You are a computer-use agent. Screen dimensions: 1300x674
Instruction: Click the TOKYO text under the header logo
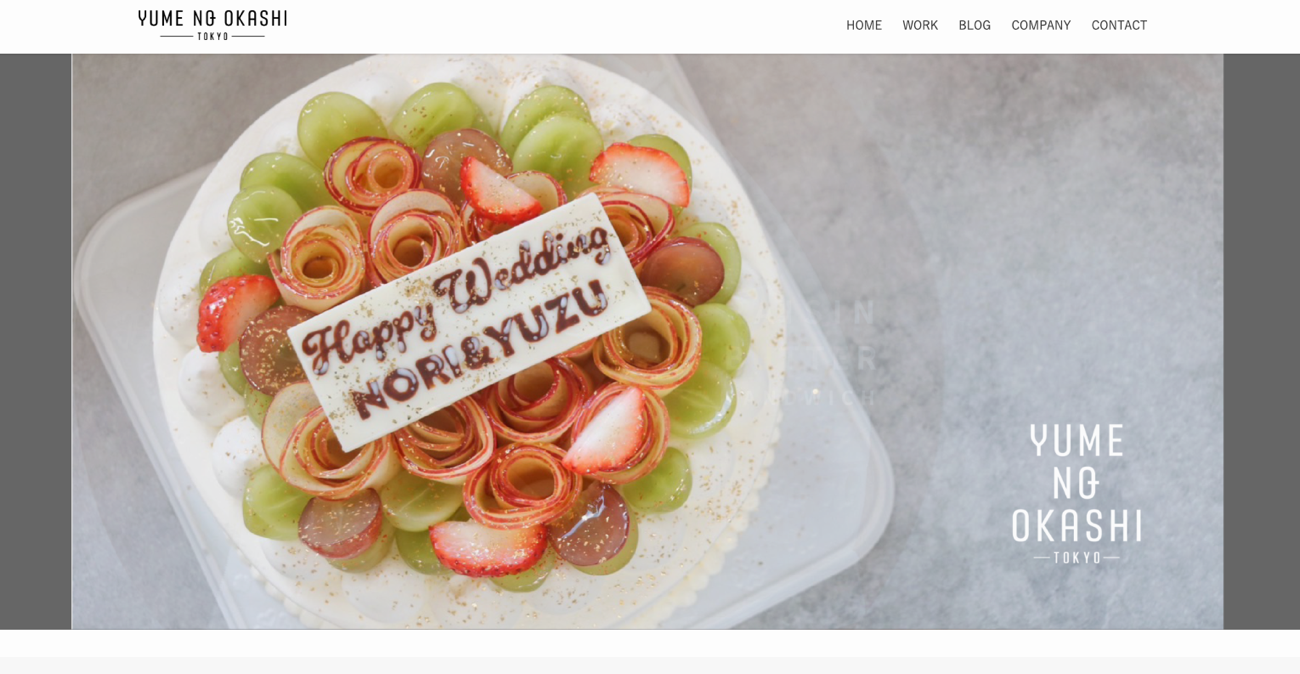pos(213,36)
